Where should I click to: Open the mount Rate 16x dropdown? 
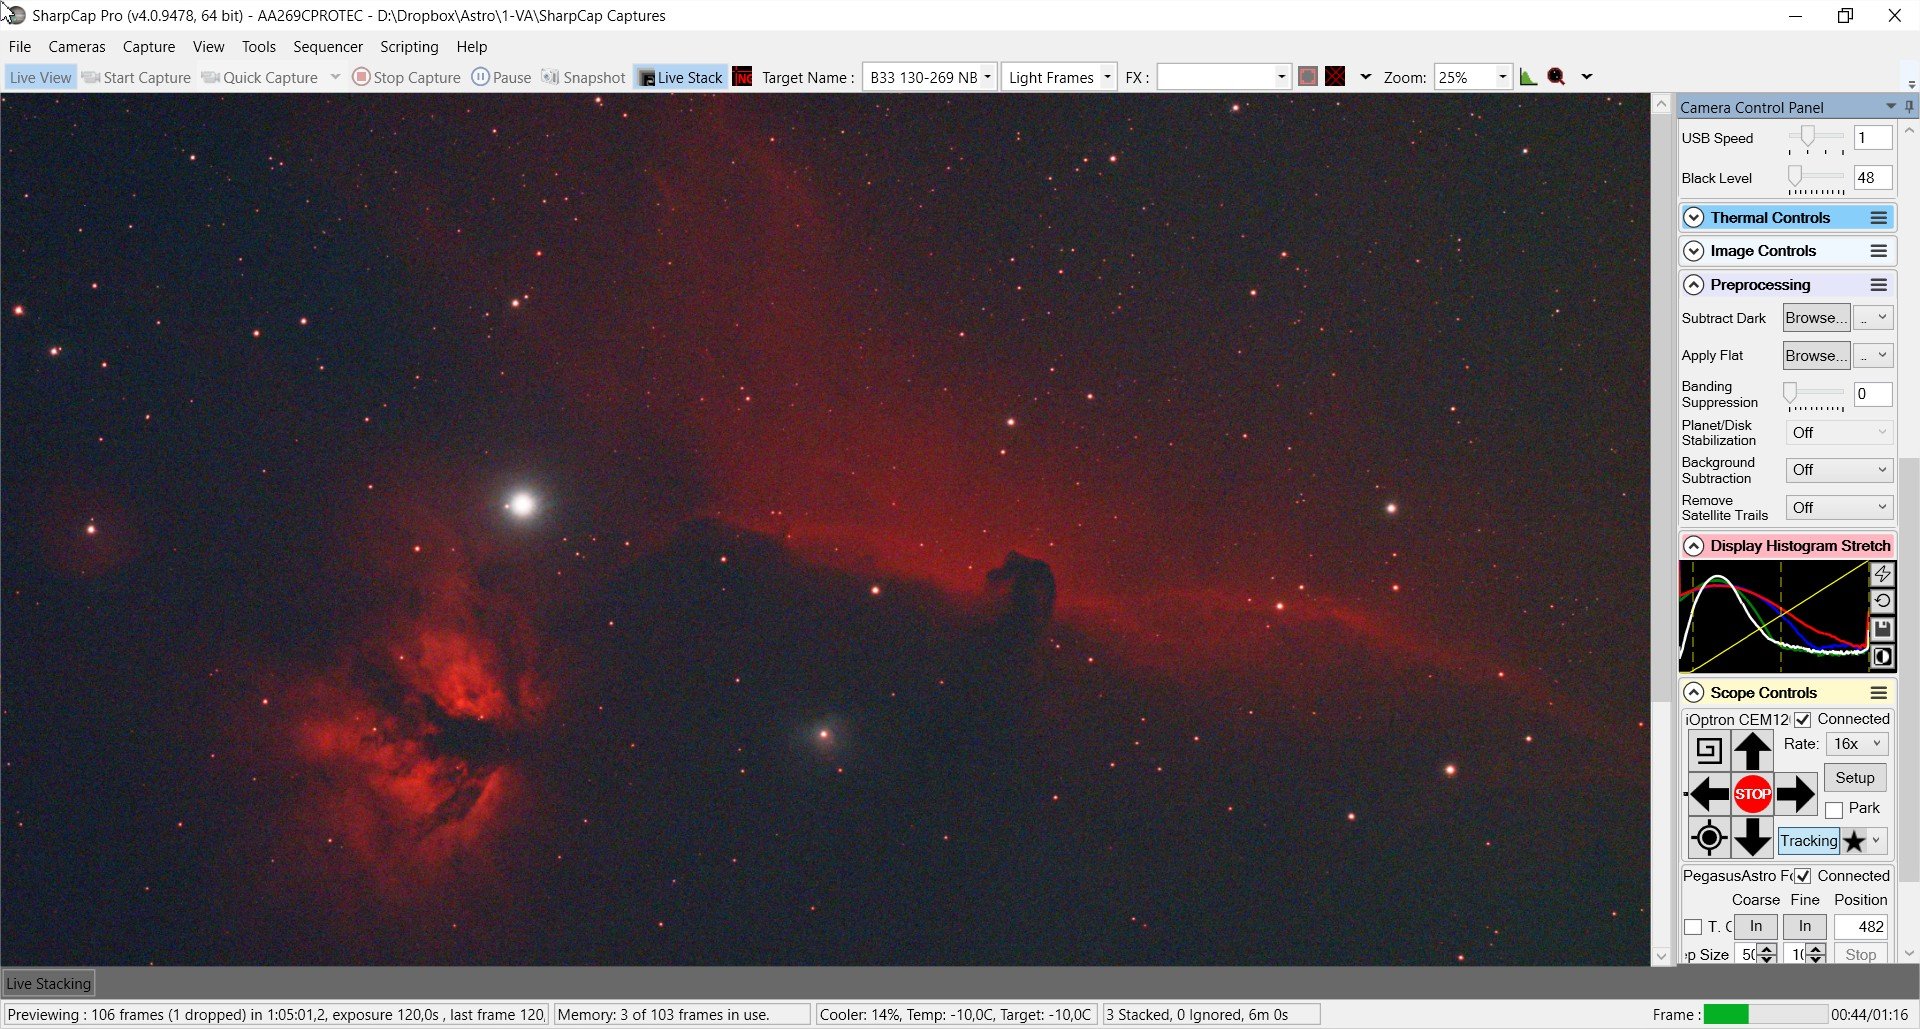click(x=1857, y=744)
